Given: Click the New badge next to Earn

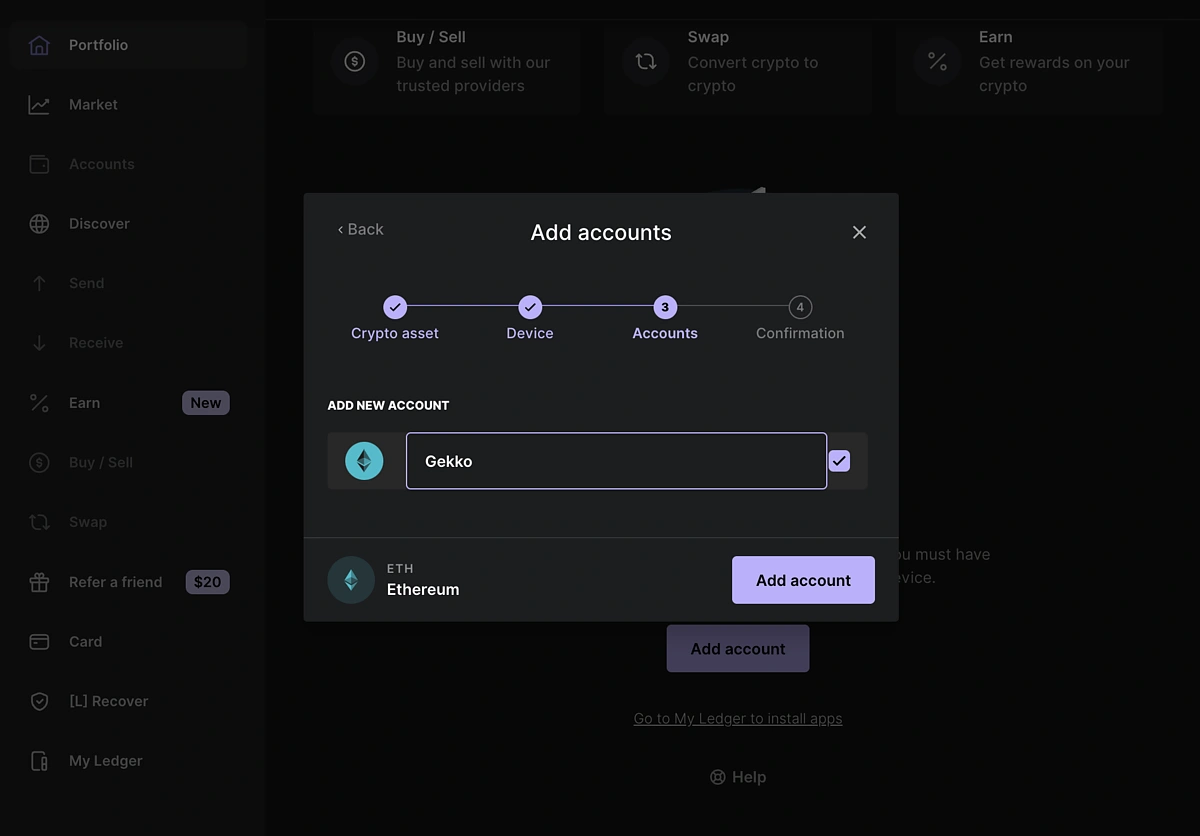Looking at the screenshot, I should click(x=206, y=403).
